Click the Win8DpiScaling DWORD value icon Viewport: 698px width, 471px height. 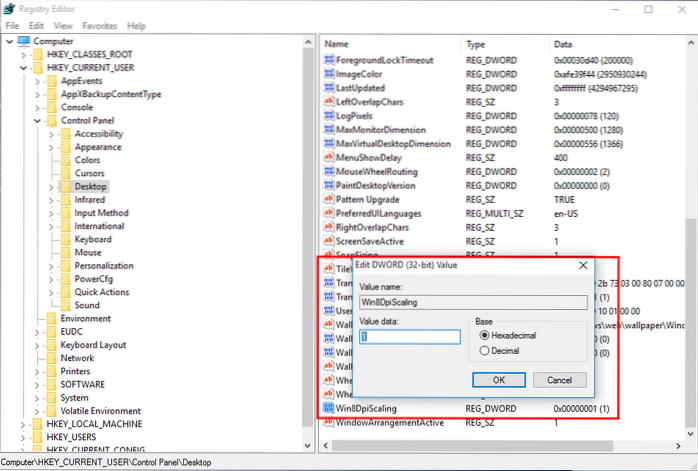(x=329, y=409)
